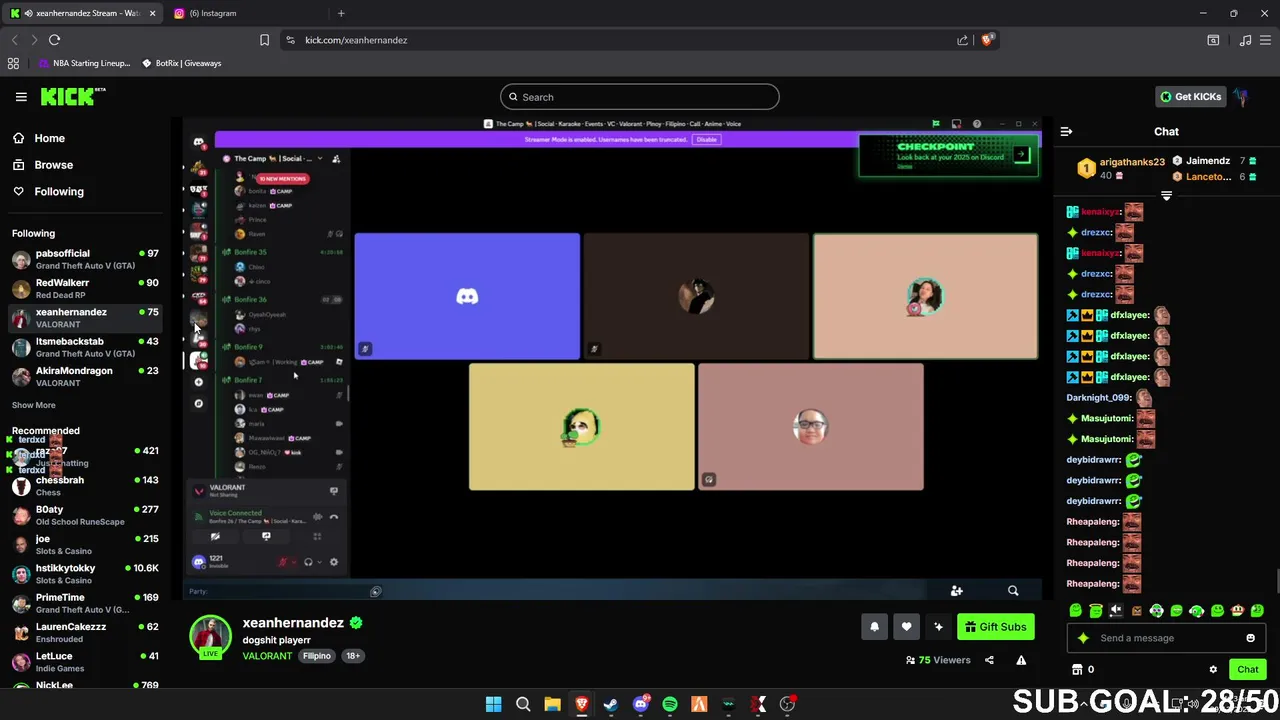
Task: Click the chat scrollbar
Action: coord(1276,580)
